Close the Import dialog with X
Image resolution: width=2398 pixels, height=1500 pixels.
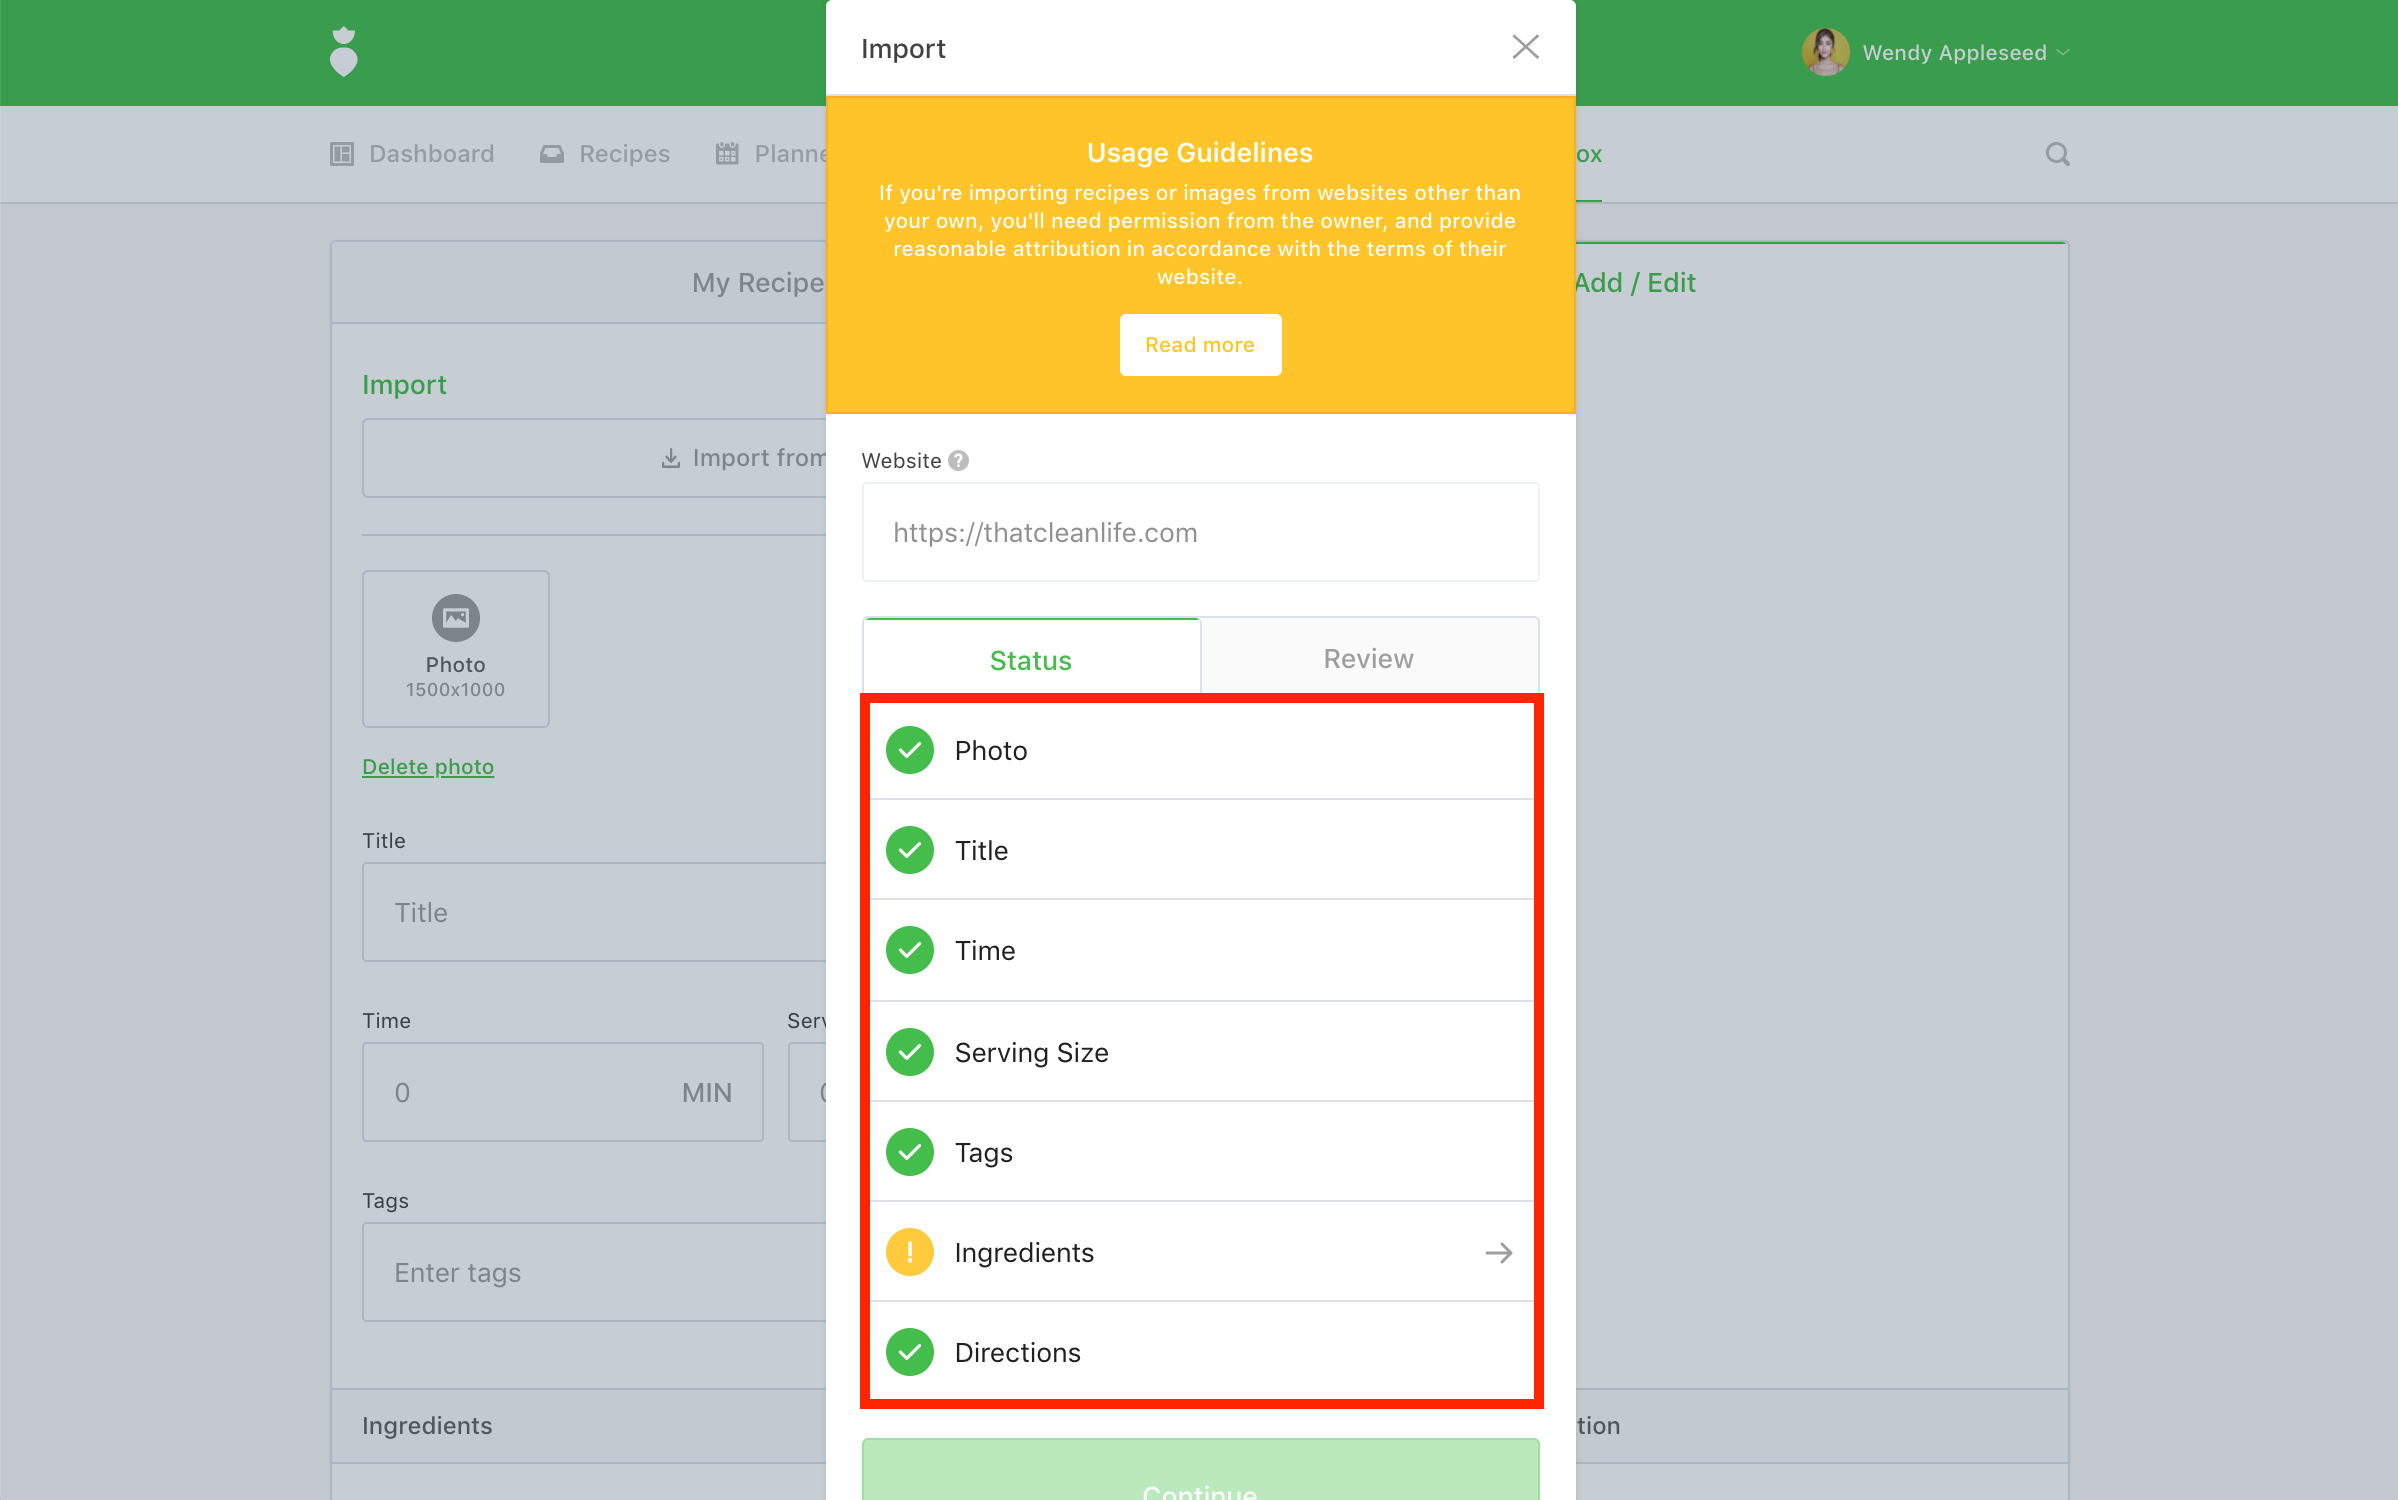point(1524,47)
